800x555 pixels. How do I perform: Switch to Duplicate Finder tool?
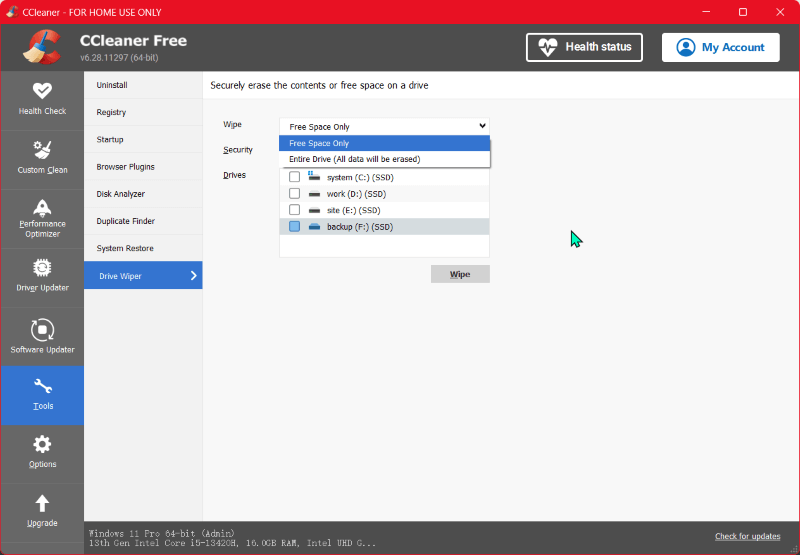pyautogui.click(x=125, y=221)
